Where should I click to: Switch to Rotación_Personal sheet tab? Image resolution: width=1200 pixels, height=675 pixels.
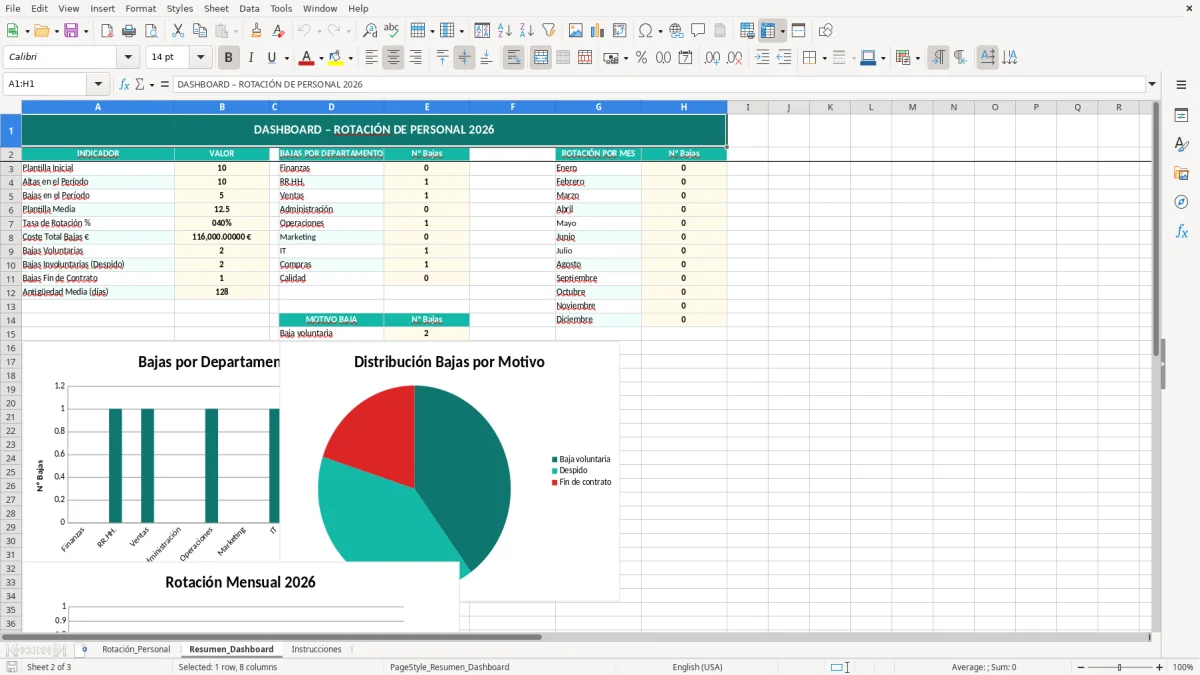point(136,649)
